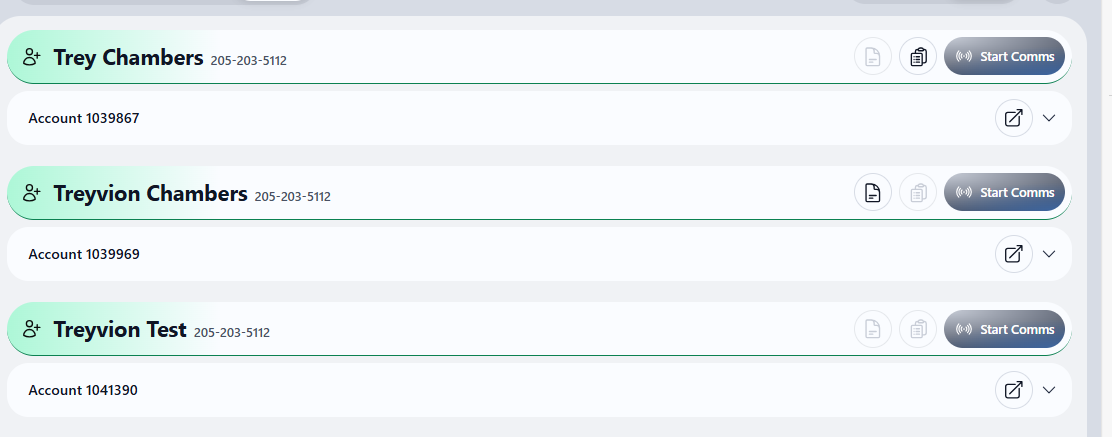The height and width of the screenshot is (437, 1112).
Task: Click add-person icon beside Trey Chambers
Action: pos(32,57)
